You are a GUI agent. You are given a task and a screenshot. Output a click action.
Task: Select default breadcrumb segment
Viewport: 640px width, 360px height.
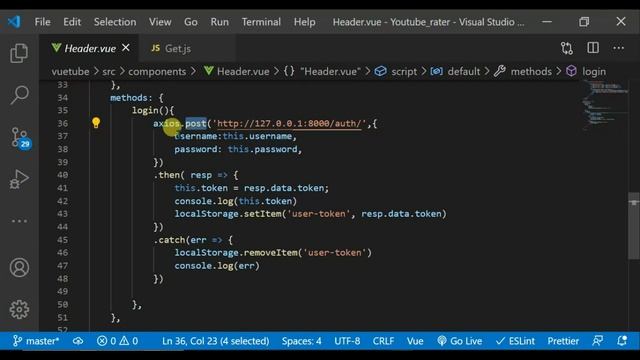pos(456,71)
